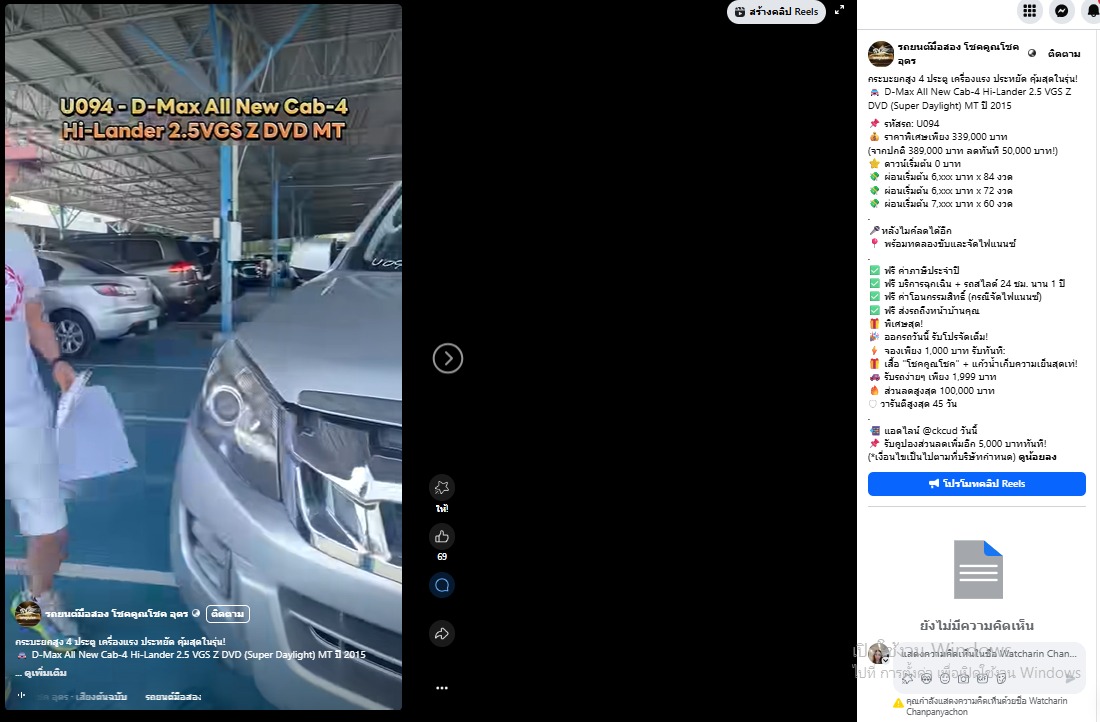The width and height of the screenshot is (1100, 722).
Task: Click the document icon in the no-comments placeholder
Action: click(978, 569)
